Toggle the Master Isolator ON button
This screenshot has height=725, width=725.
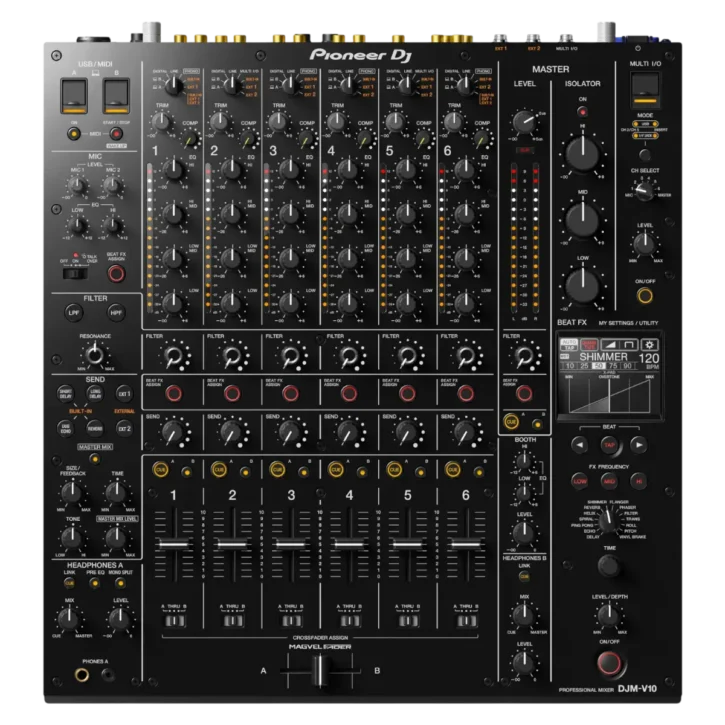583,111
